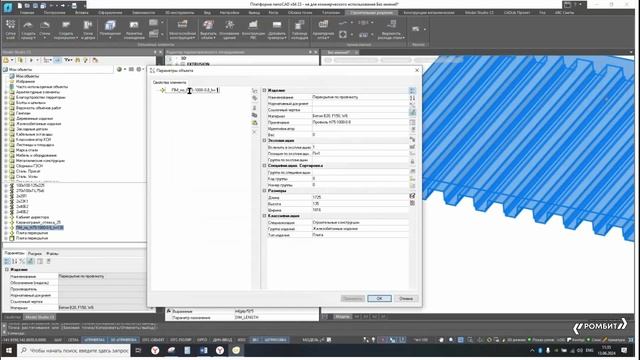Select the Сетка осей ribbon tool
Screen dimensions: 640x360
pos(11,29)
